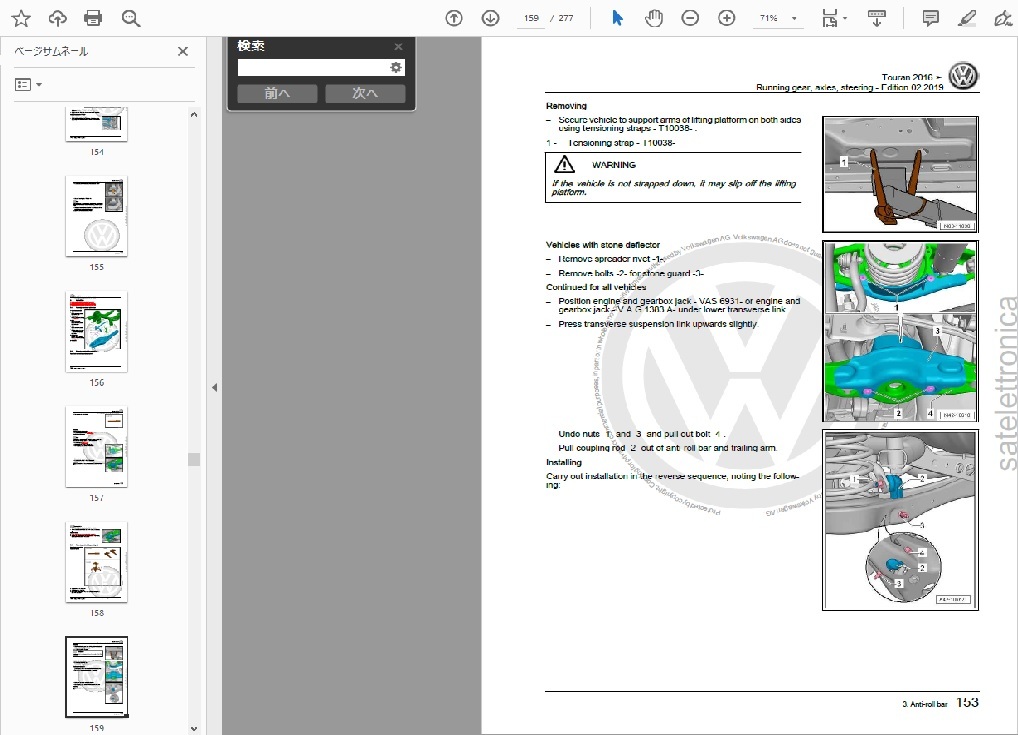This screenshot has height=735, width=1018.
Task: Click the 'Removing' heading text
Action: pyautogui.click(x=566, y=106)
